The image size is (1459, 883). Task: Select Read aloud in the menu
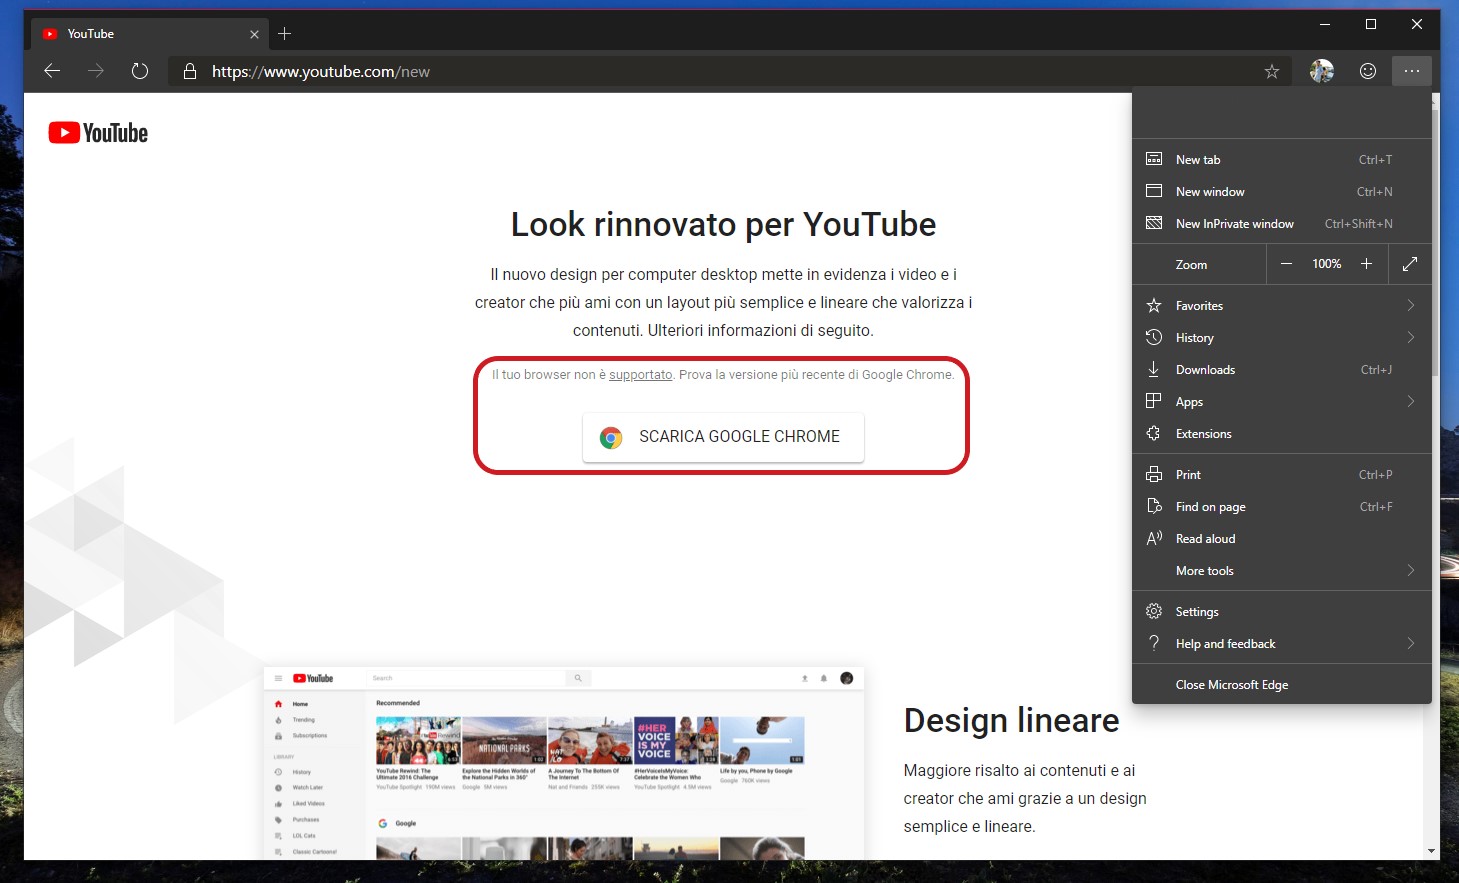click(1282, 539)
